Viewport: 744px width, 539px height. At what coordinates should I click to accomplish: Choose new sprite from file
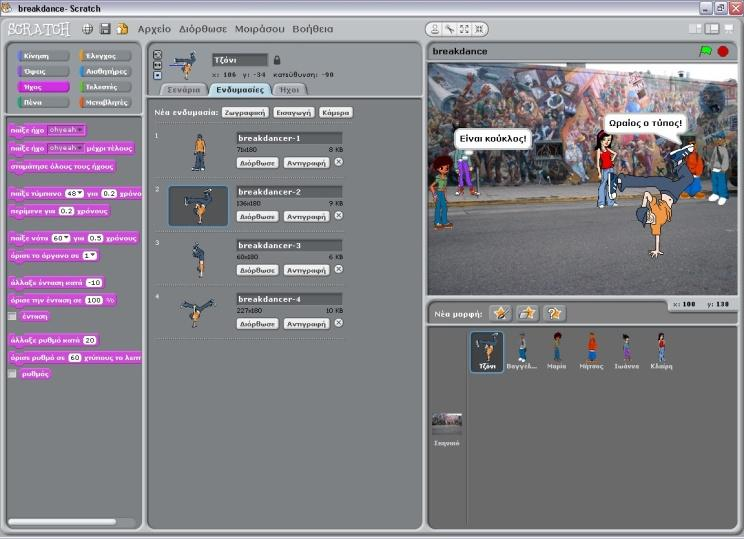527,313
